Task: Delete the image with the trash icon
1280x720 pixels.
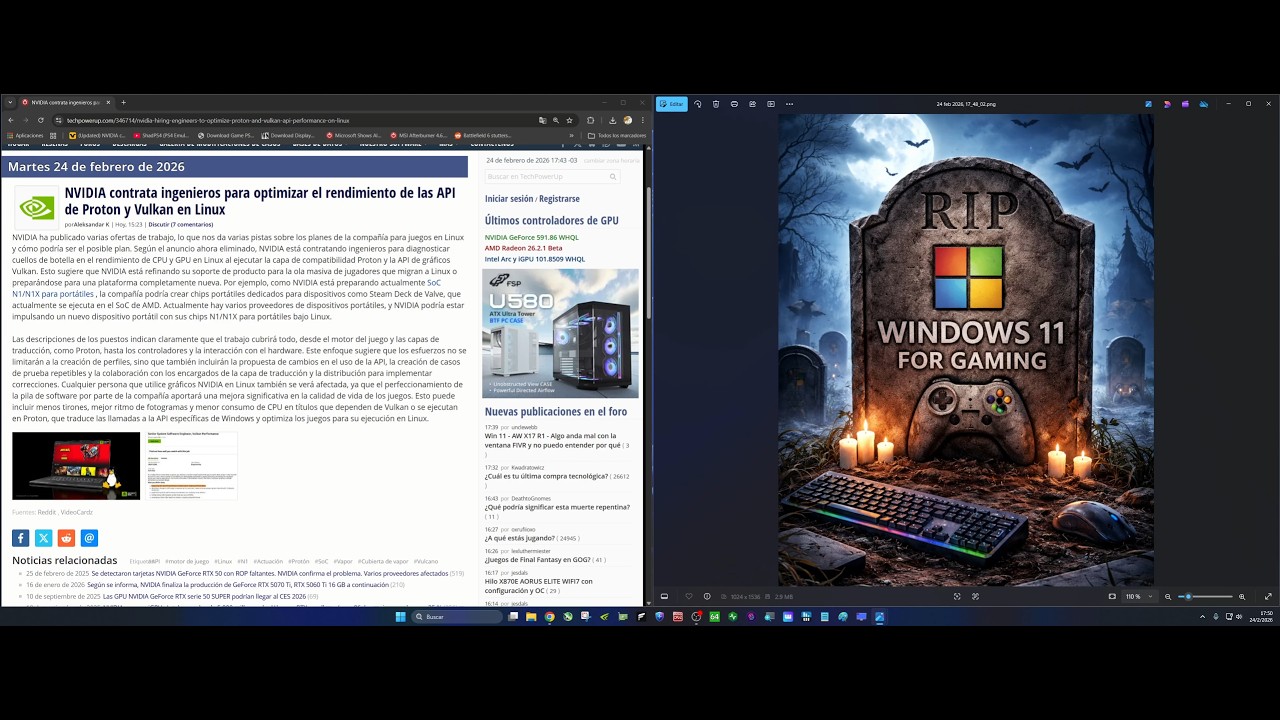Action: 716,104
